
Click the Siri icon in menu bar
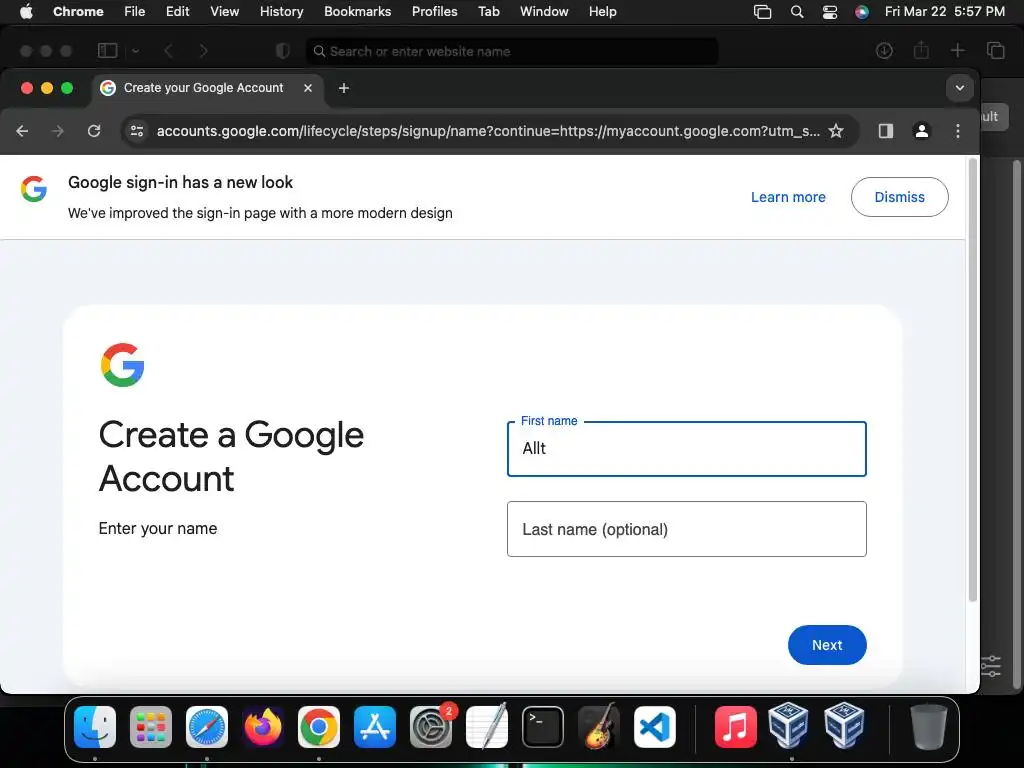(x=862, y=12)
